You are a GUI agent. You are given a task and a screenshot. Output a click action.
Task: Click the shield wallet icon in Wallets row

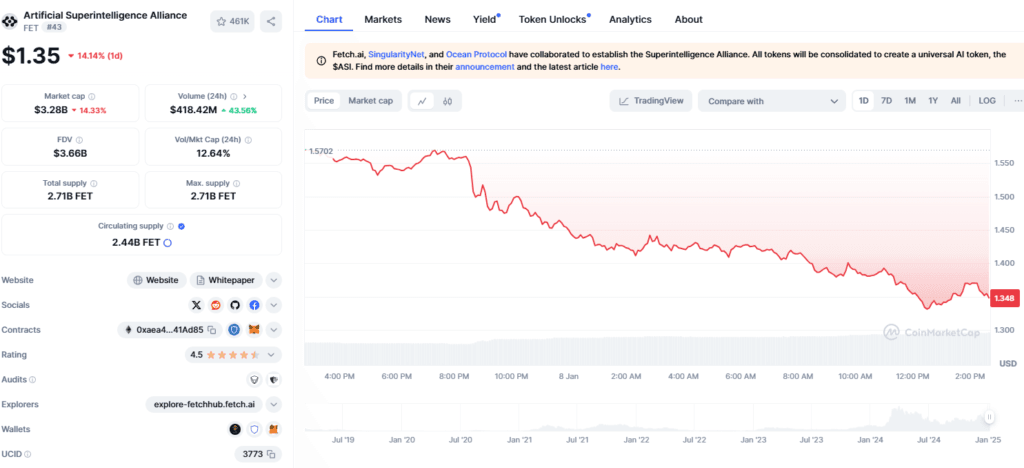255,429
